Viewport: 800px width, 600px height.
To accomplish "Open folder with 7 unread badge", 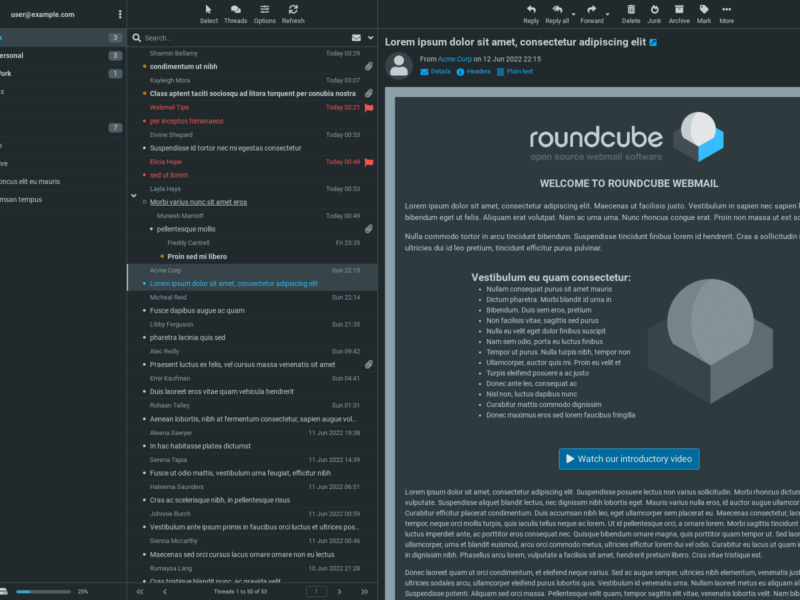I will click(63, 128).
